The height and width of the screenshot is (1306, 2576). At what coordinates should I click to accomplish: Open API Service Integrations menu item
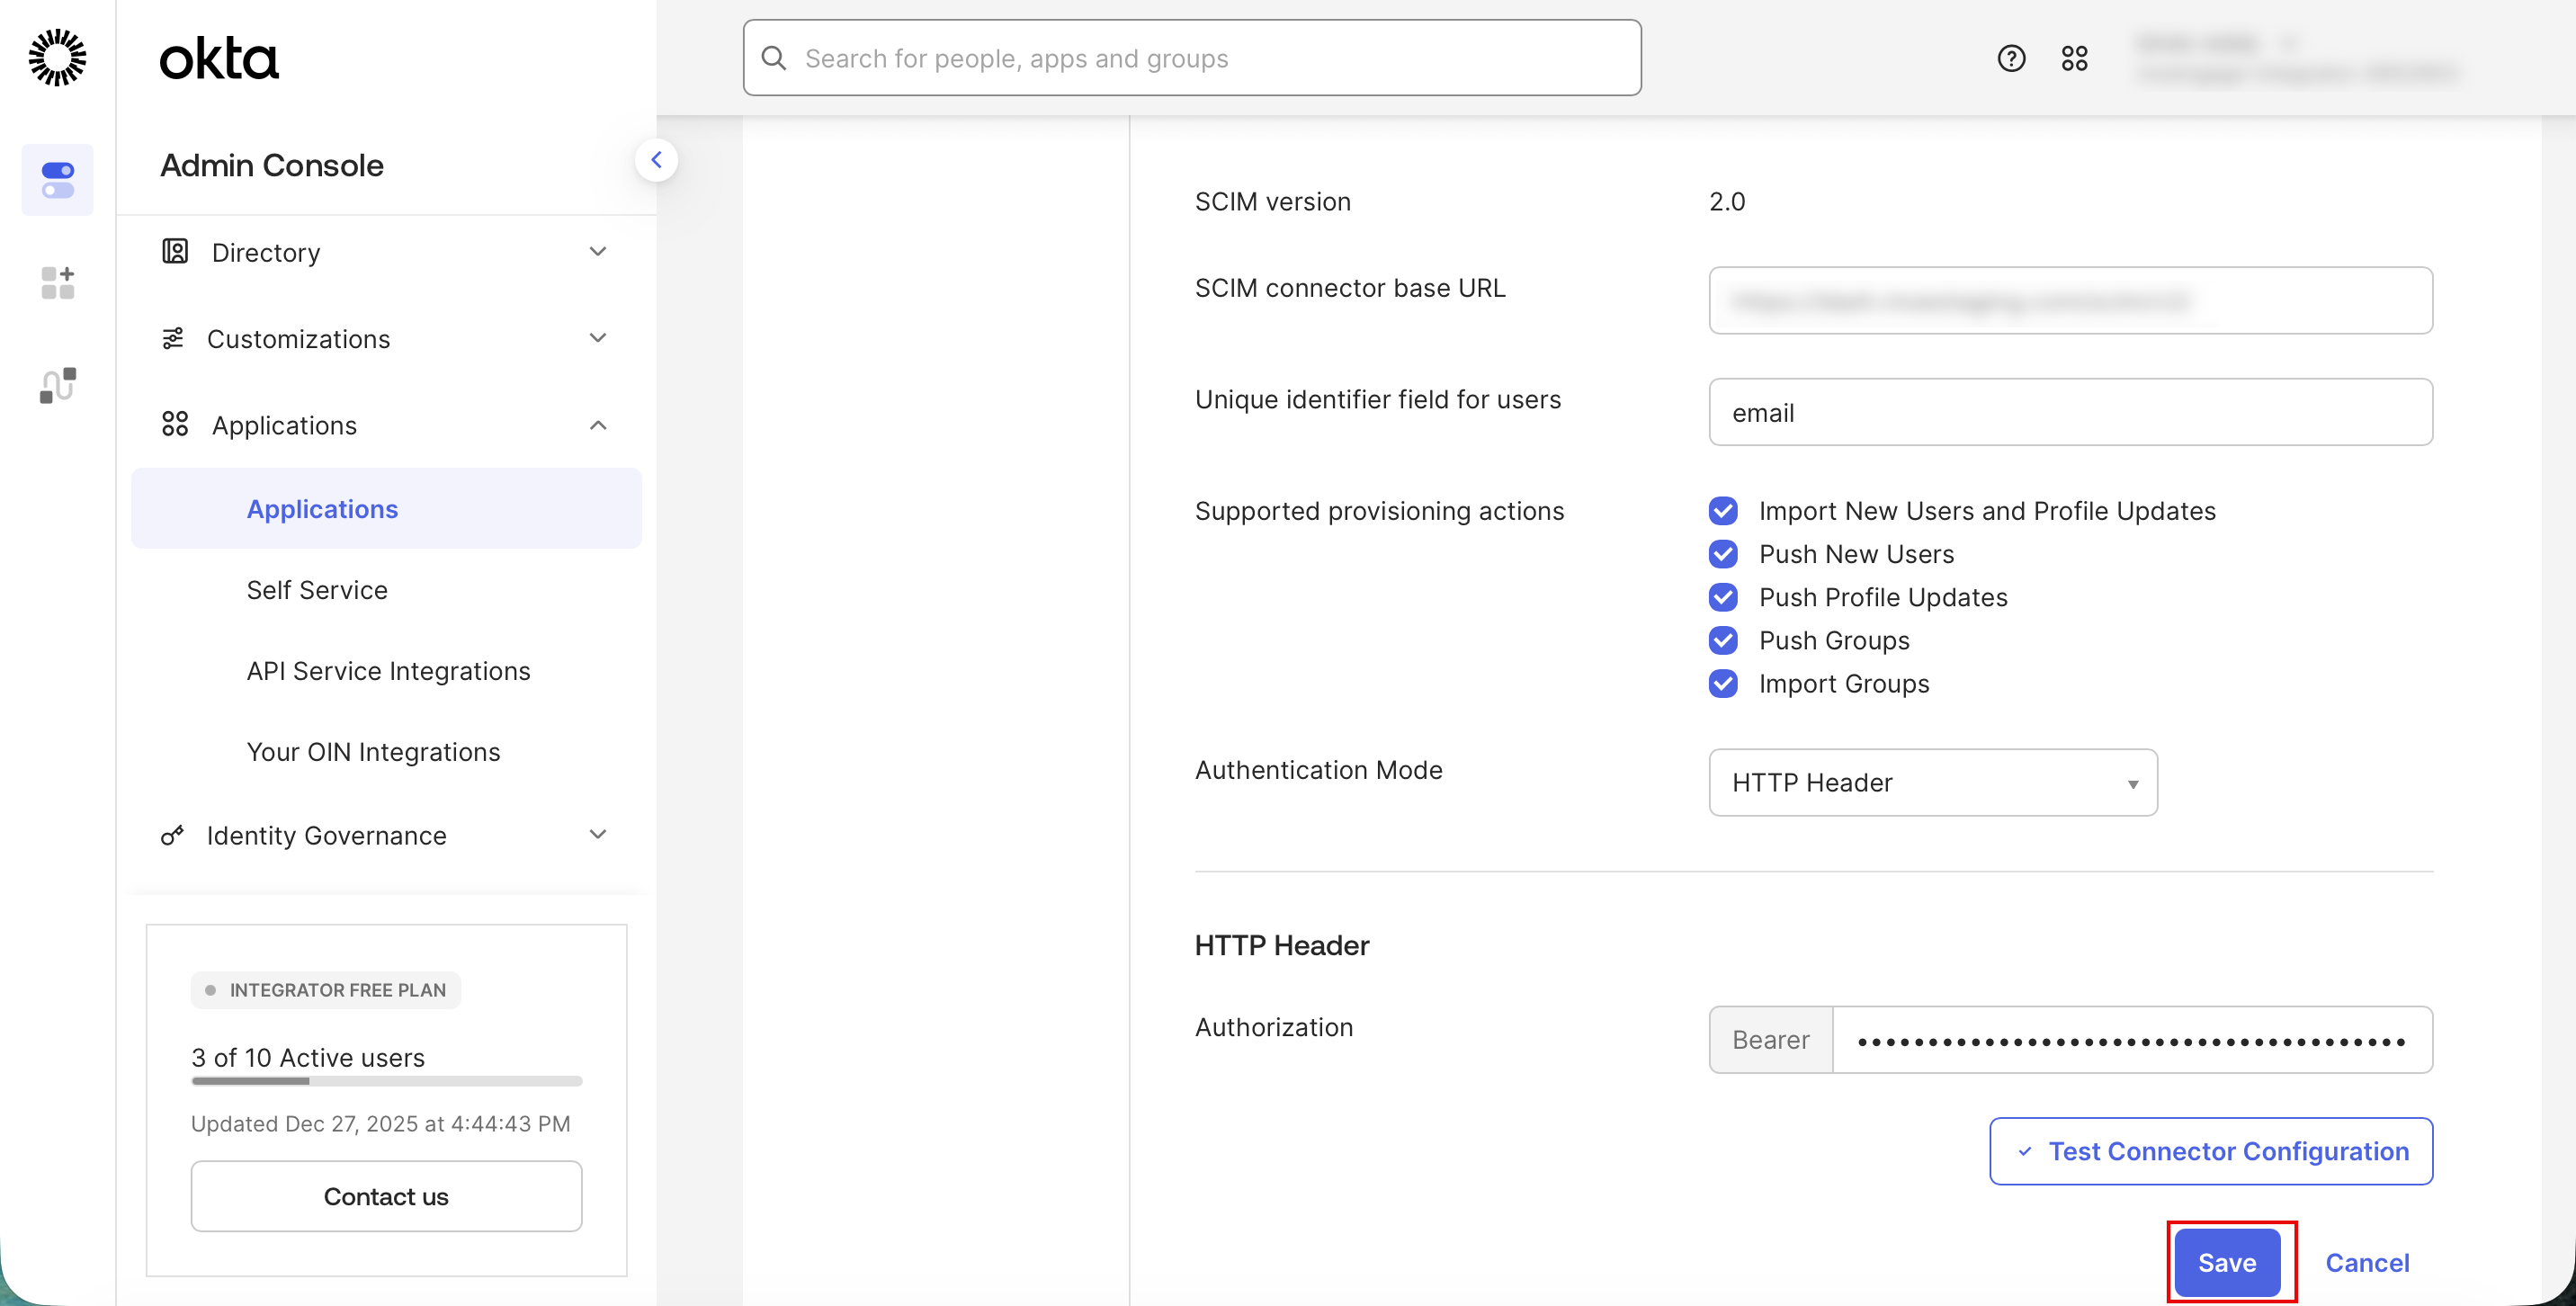(x=388, y=671)
